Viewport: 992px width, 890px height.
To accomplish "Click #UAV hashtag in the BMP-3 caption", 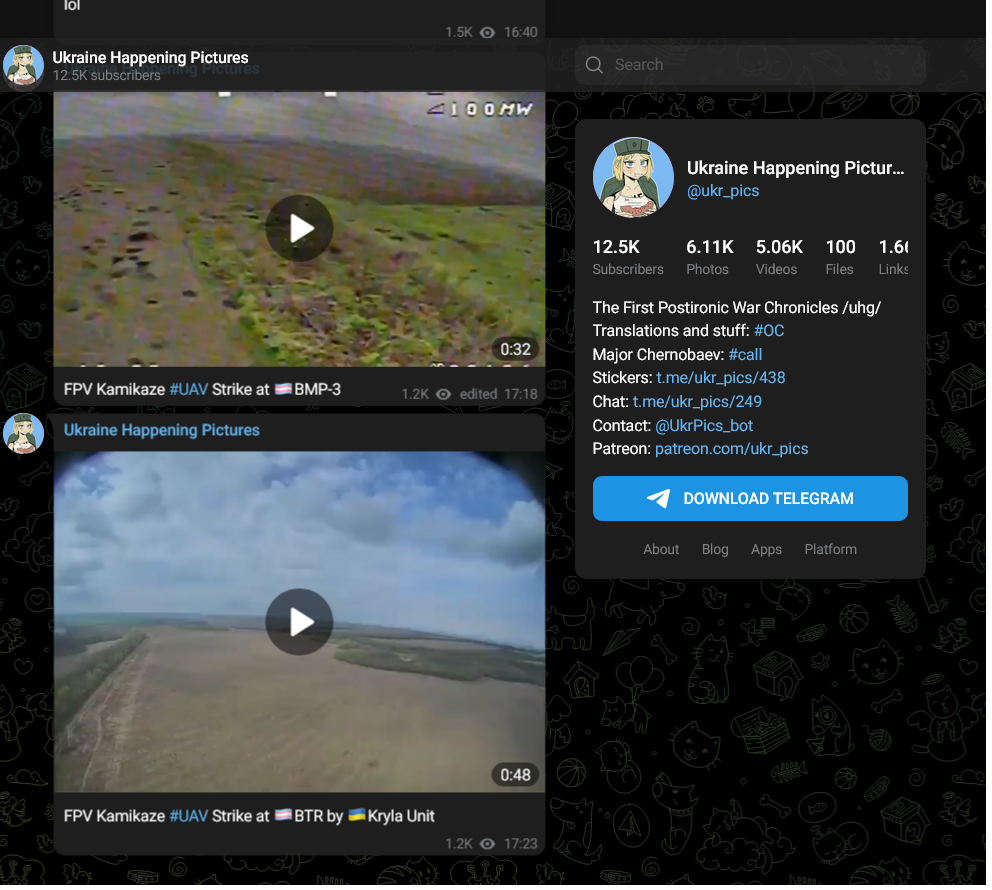I will click(x=189, y=389).
